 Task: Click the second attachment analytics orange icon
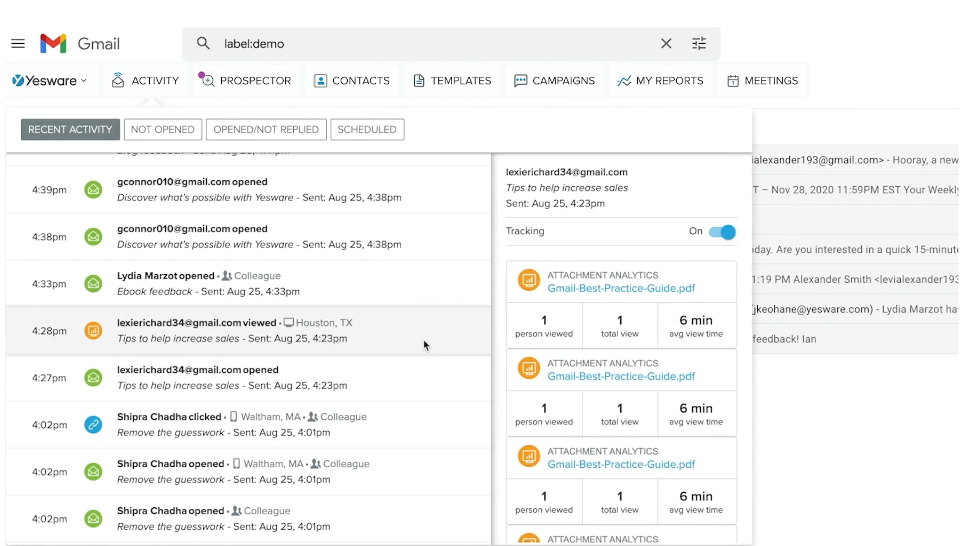(529, 368)
